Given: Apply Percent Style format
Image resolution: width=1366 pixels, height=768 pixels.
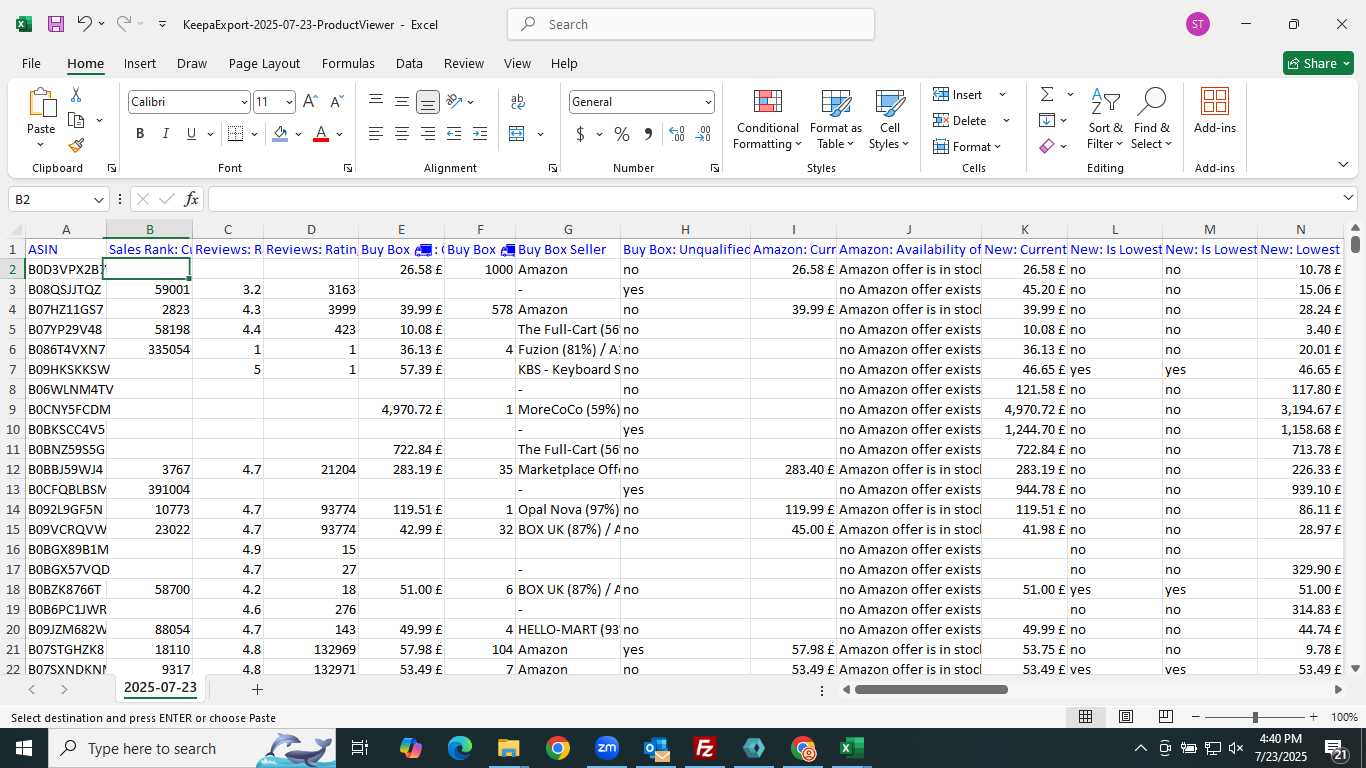Looking at the screenshot, I should (622, 134).
